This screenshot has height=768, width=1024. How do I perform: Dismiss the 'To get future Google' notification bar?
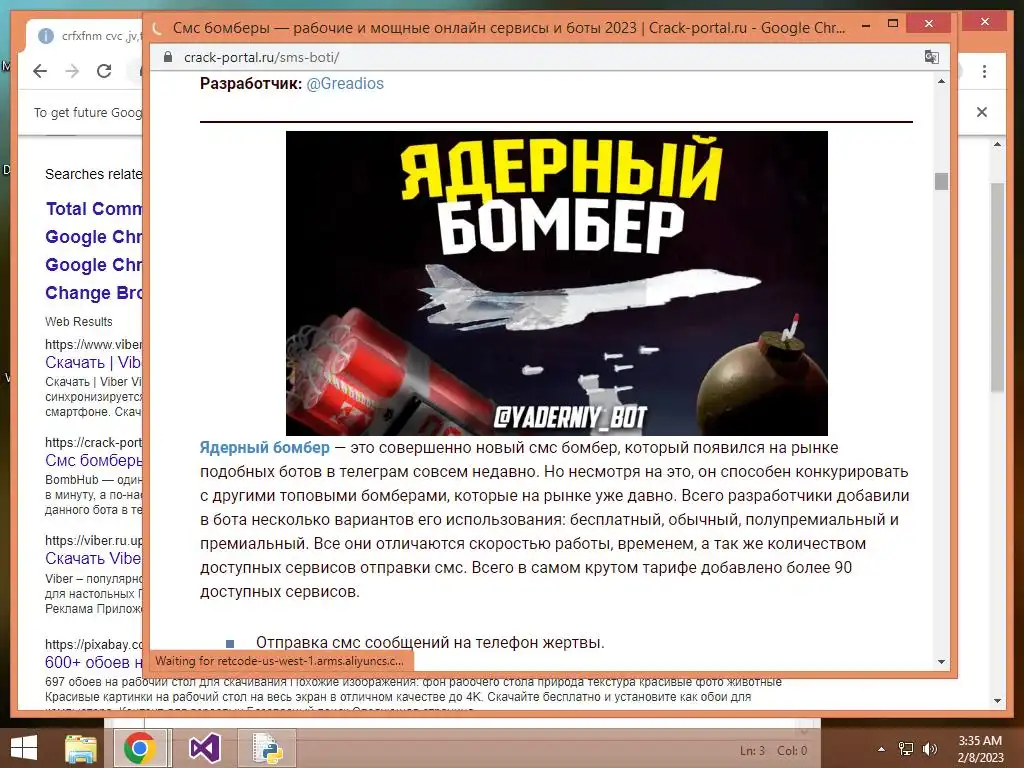[x=982, y=112]
